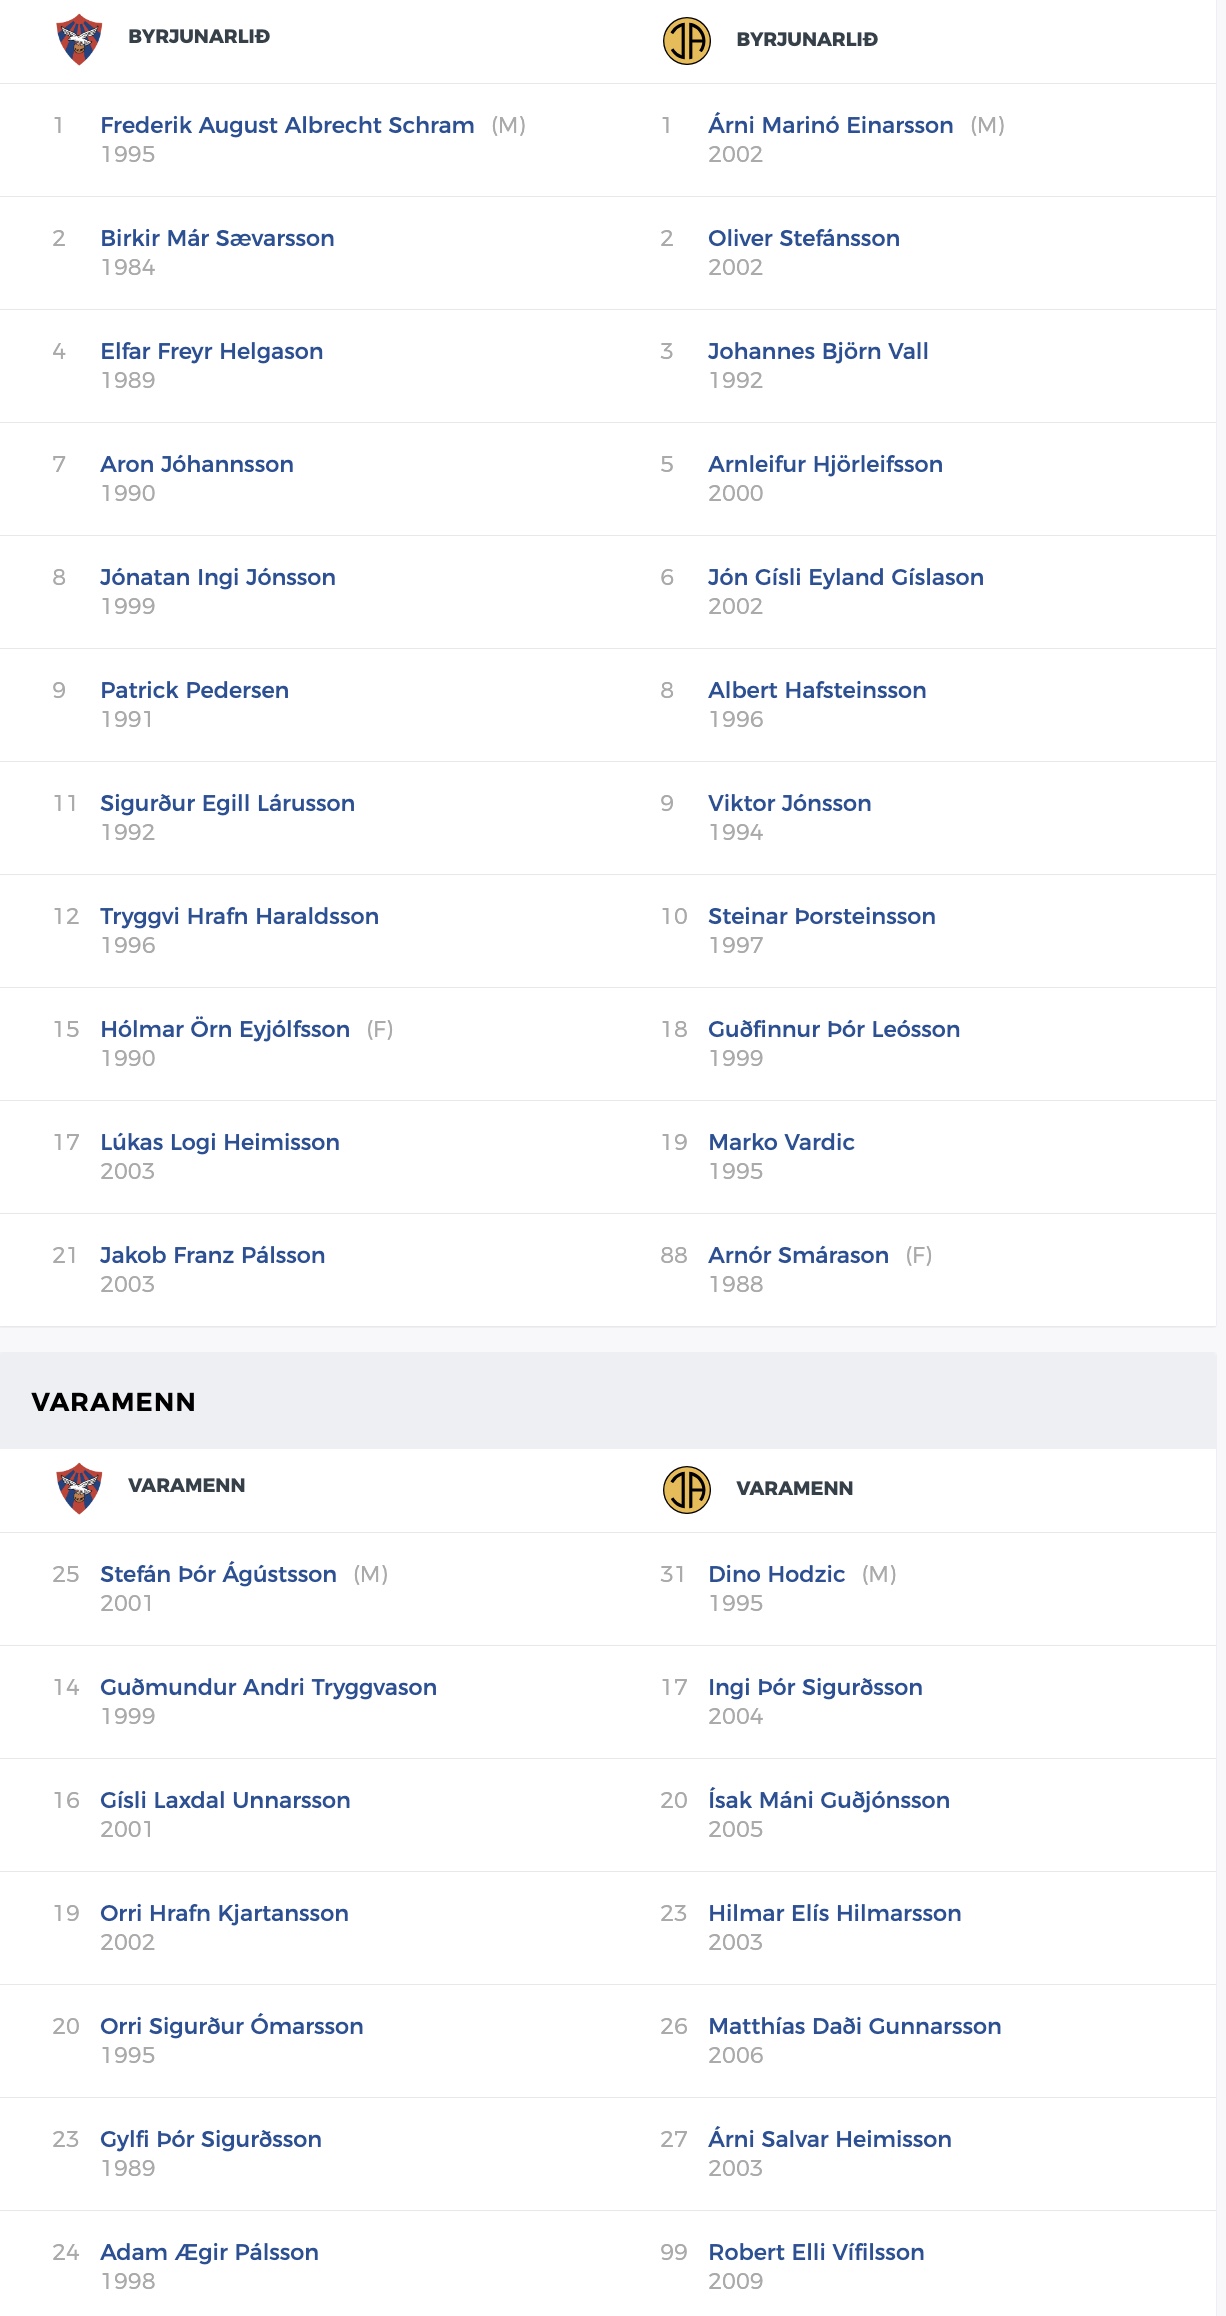Select Viktor Jónsson from ÍA lineup
Viewport: 1226px width, 2316px height.
tap(790, 803)
